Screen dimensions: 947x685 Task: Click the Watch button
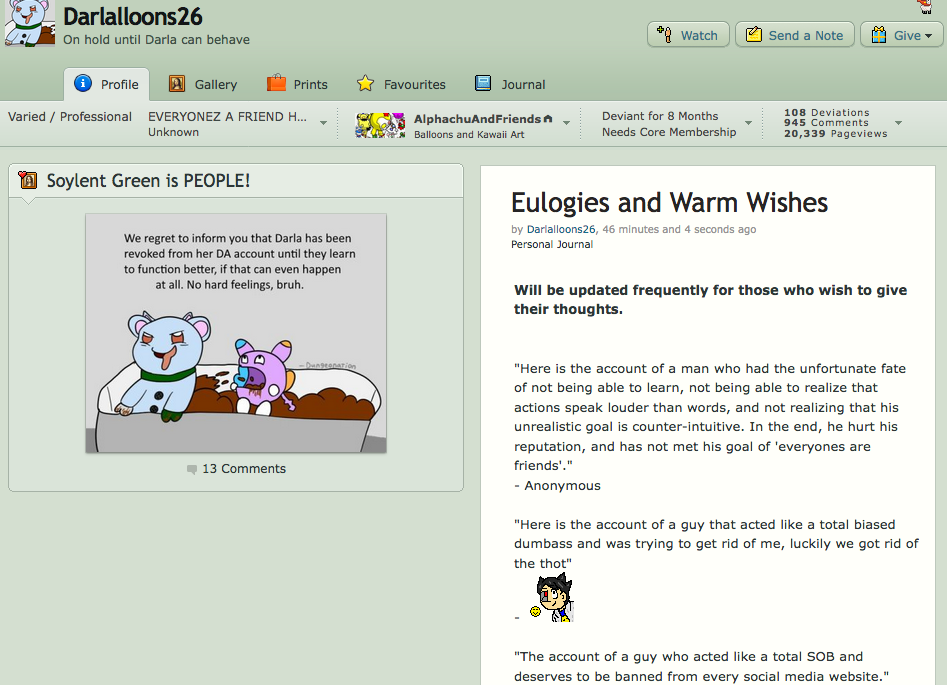(689, 35)
